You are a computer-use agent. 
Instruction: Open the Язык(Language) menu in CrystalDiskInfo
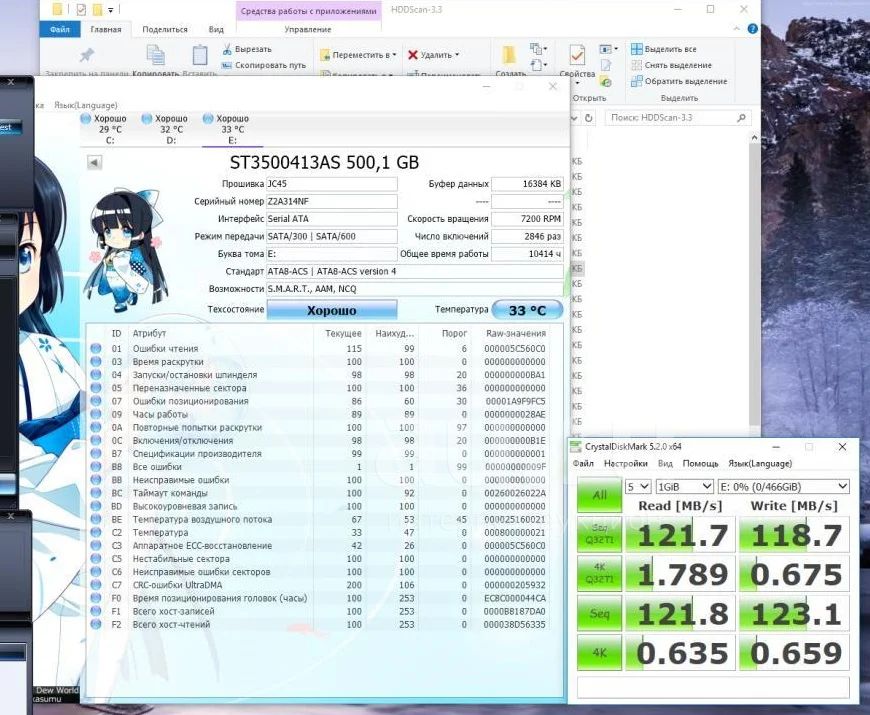85,105
